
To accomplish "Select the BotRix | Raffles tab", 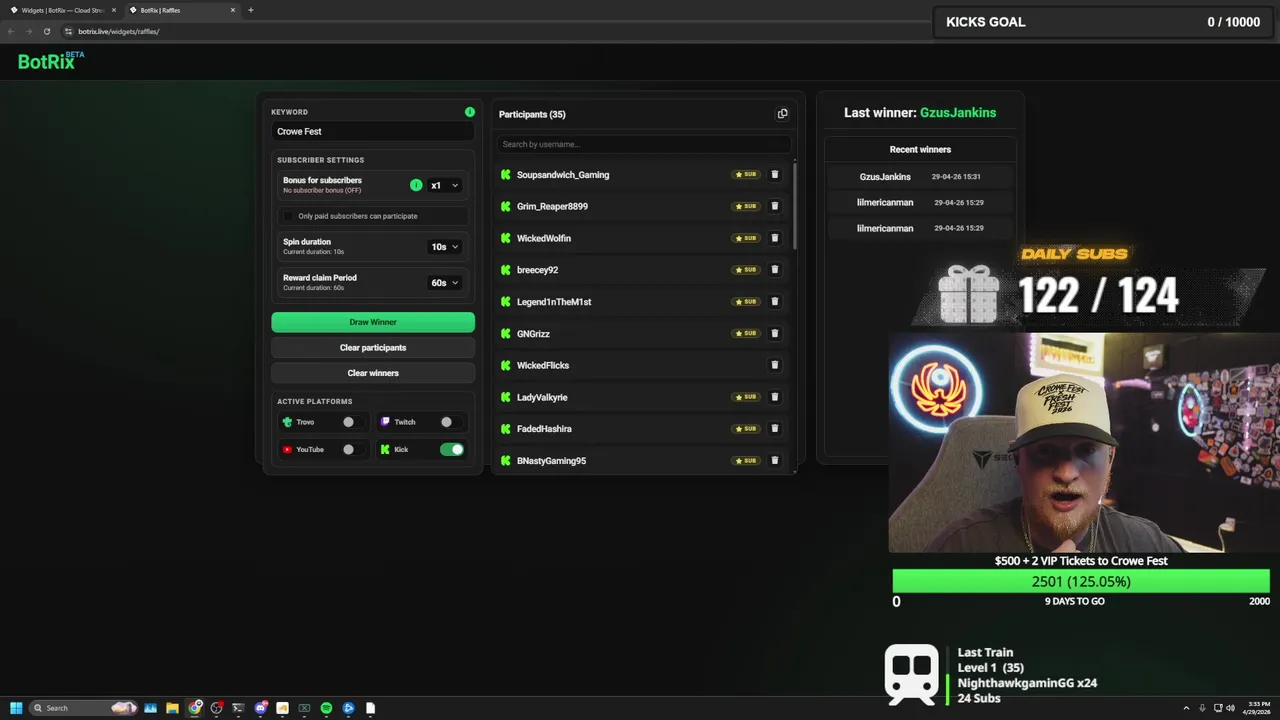I will click(x=181, y=10).
